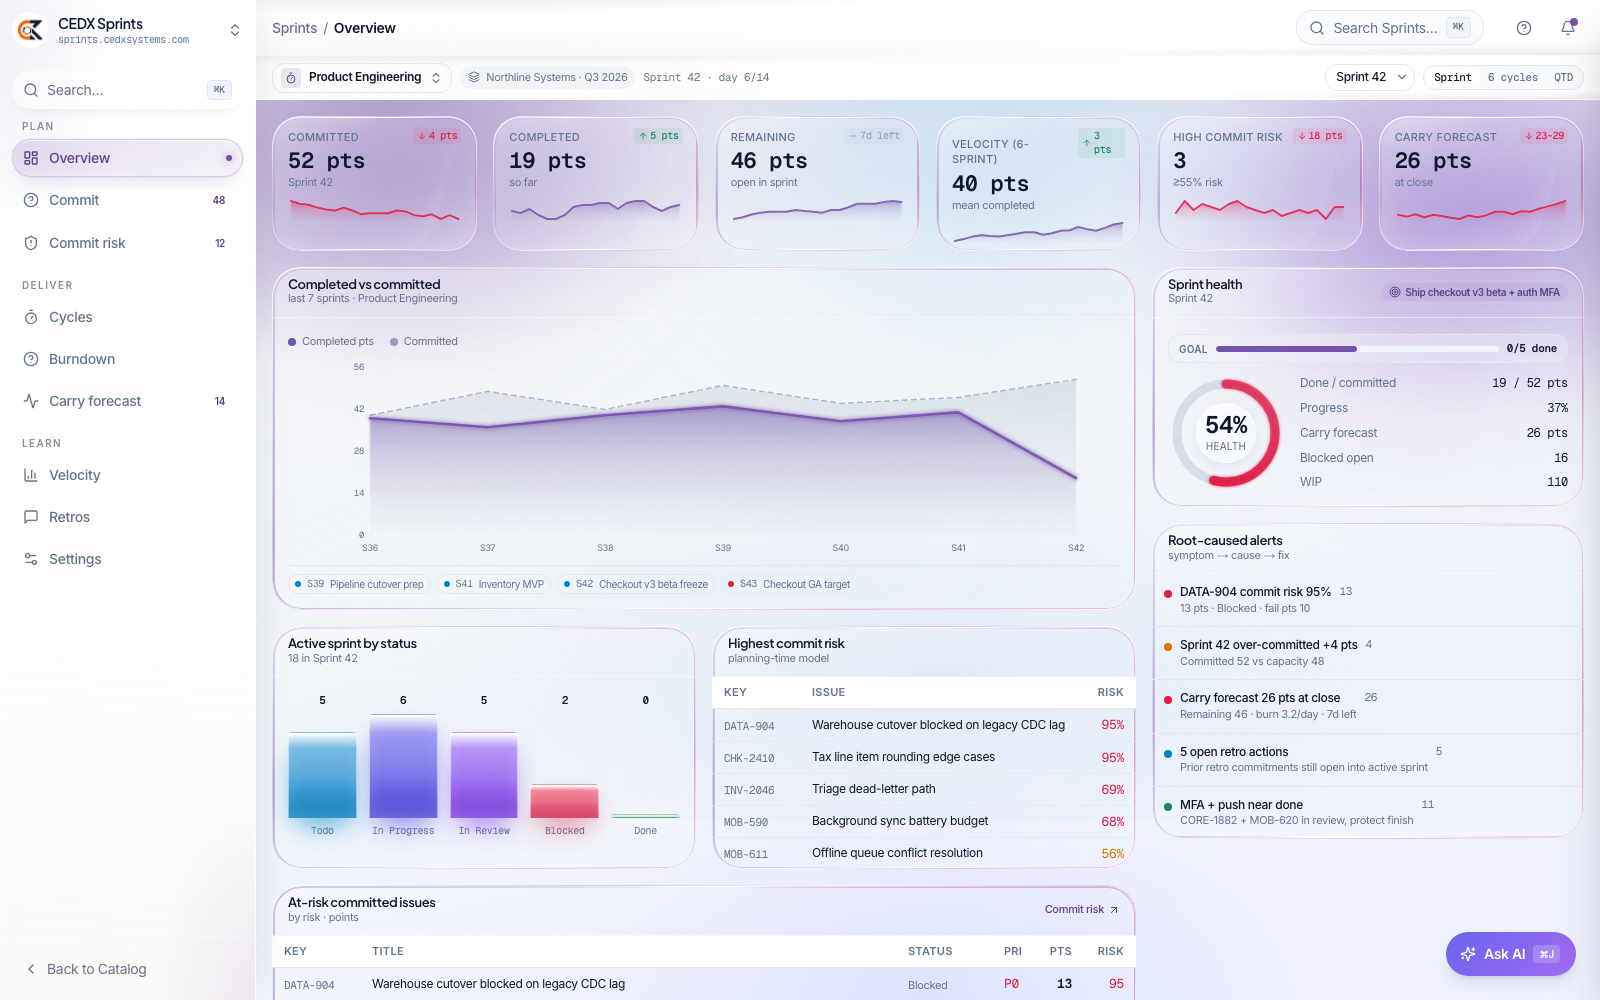The width and height of the screenshot is (1600, 1000).
Task: Click the Velocity 40 pts card
Action: coord(1038,184)
